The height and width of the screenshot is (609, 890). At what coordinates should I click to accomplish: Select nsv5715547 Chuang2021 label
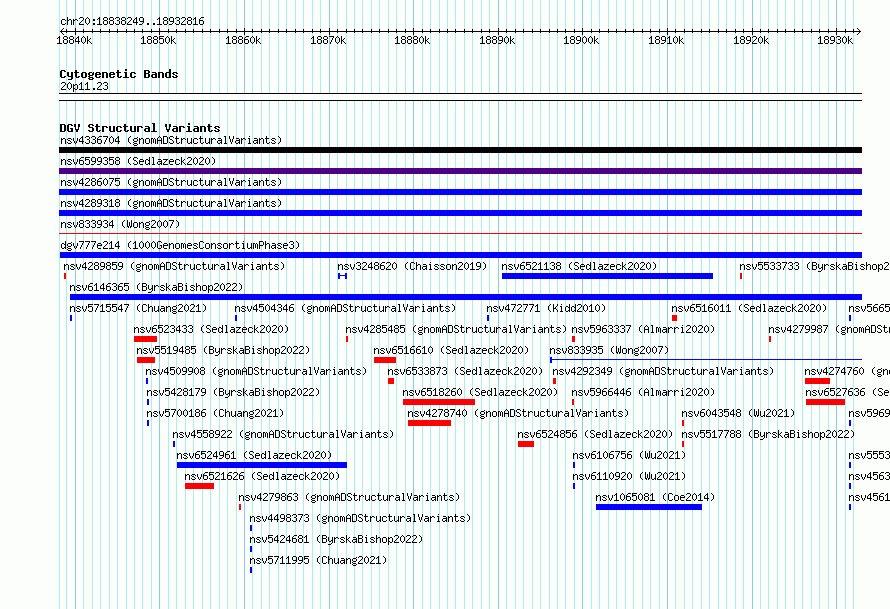click(138, 308)
